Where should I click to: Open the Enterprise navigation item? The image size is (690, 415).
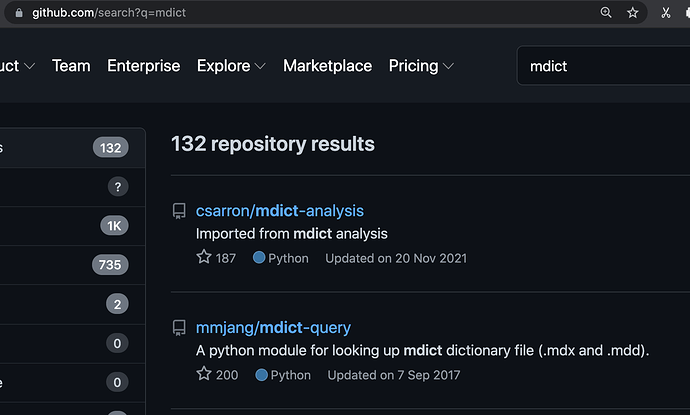pyautogui.click(x=143, y=66)
